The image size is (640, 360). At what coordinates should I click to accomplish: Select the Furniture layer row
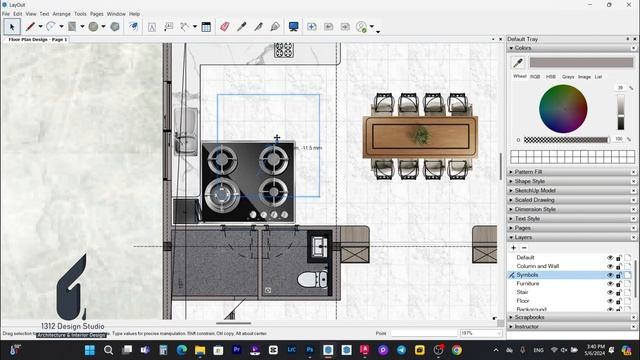(x=570, y=284)
